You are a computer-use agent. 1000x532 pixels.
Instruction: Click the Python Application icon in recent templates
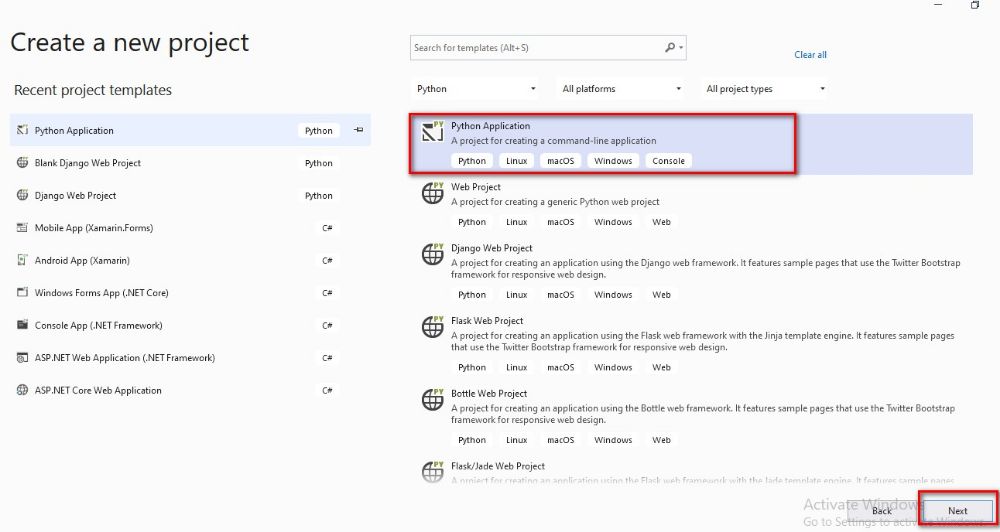click(22, 130)
